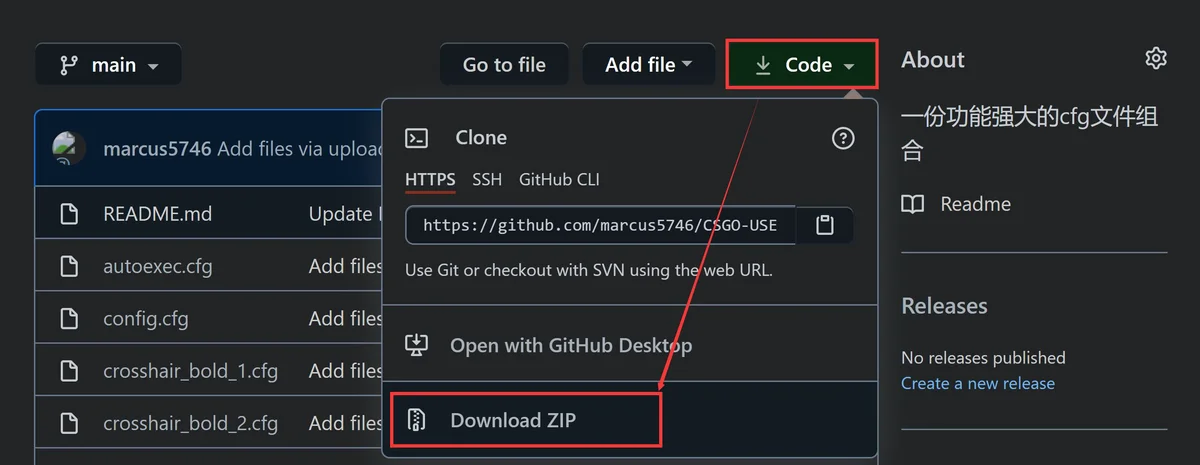
Task: Click the About heading text
Action: tap(933, 60)
